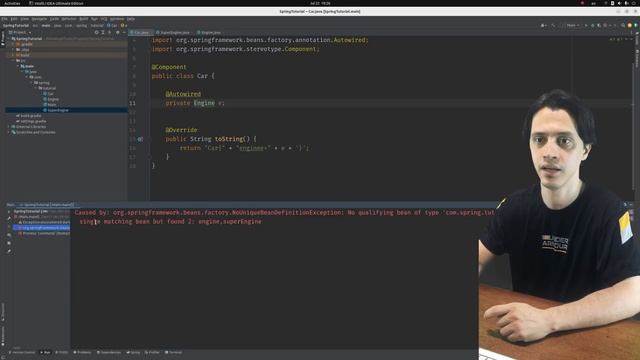Toggle Structure vertical side tab
Screen dimensions: 640x360
(2, 313)
